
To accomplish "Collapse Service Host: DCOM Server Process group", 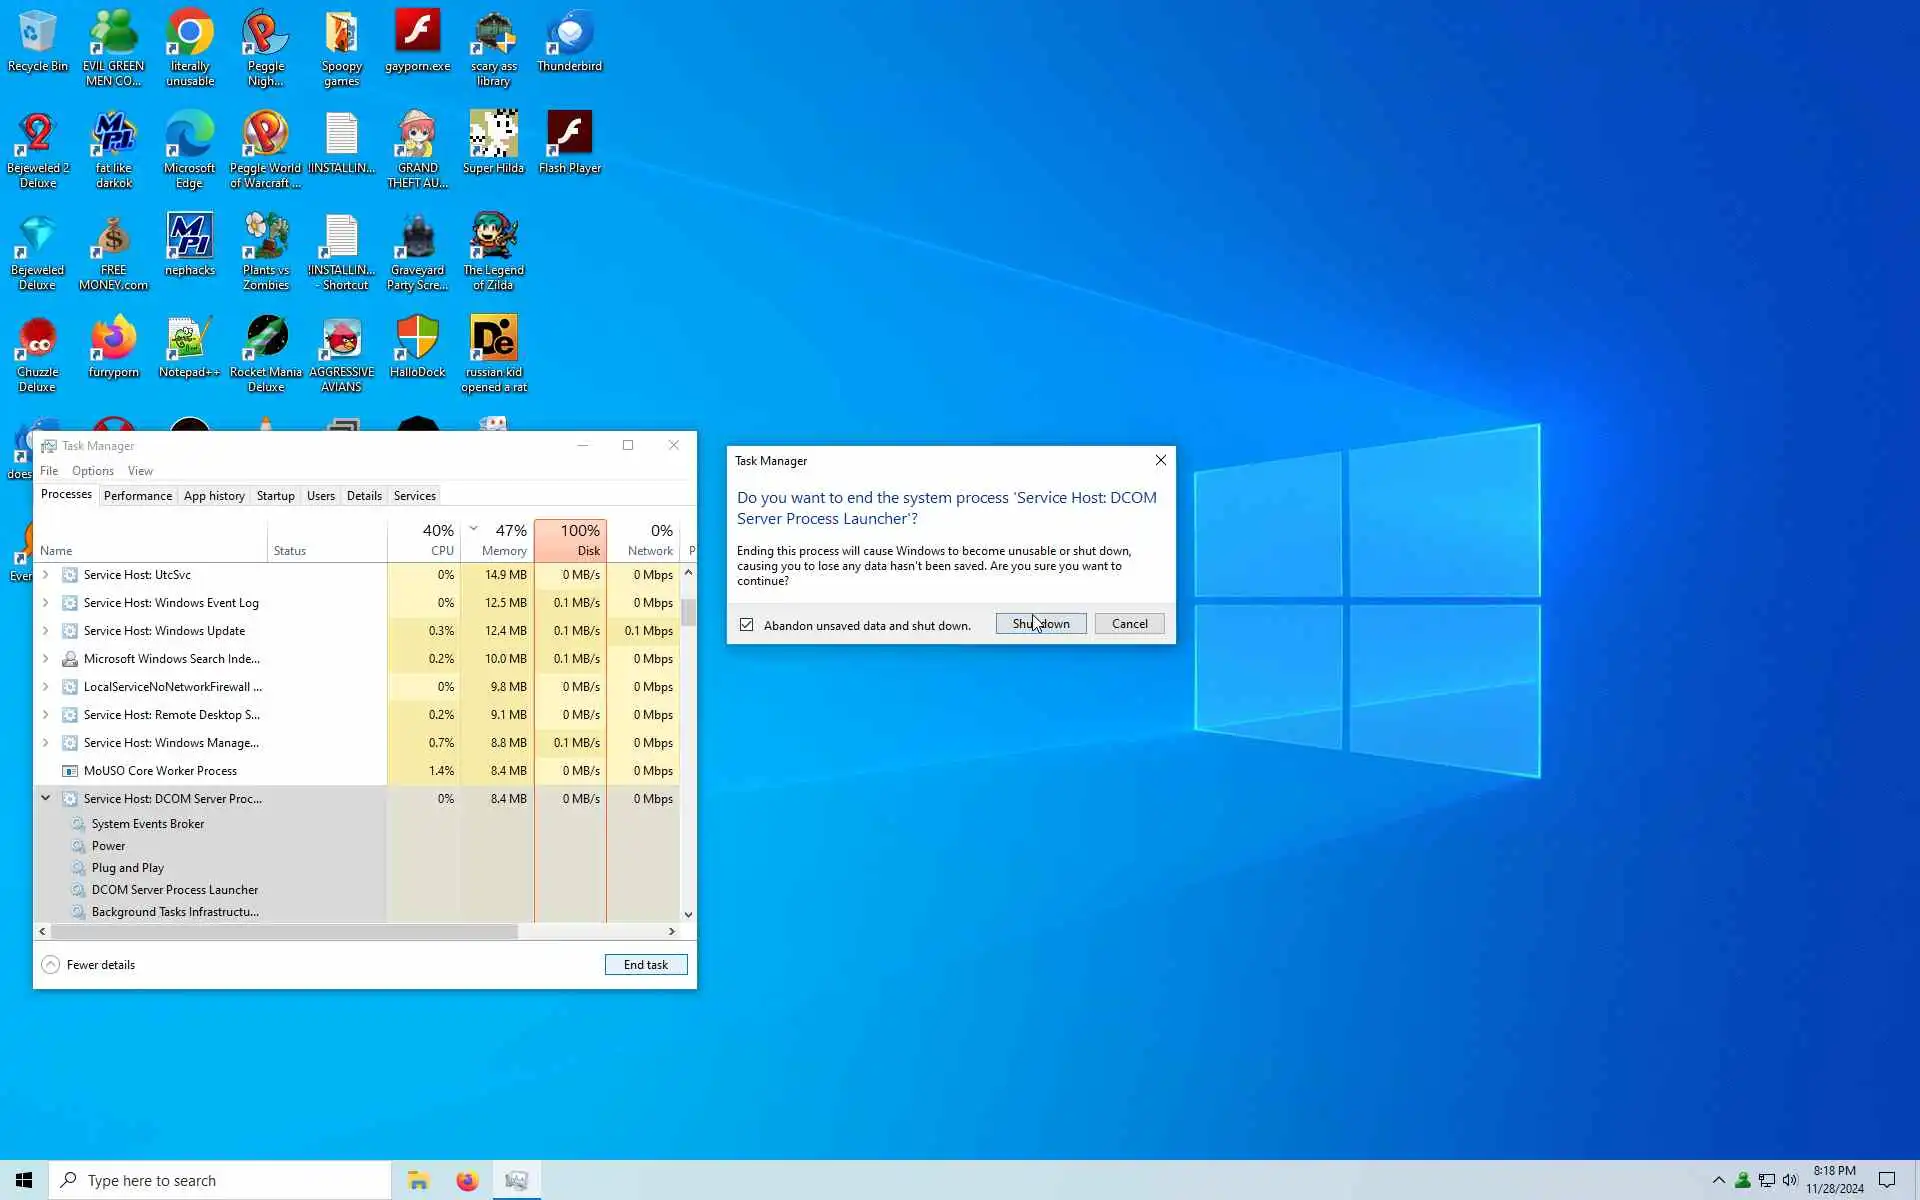I will click(45, 798).
